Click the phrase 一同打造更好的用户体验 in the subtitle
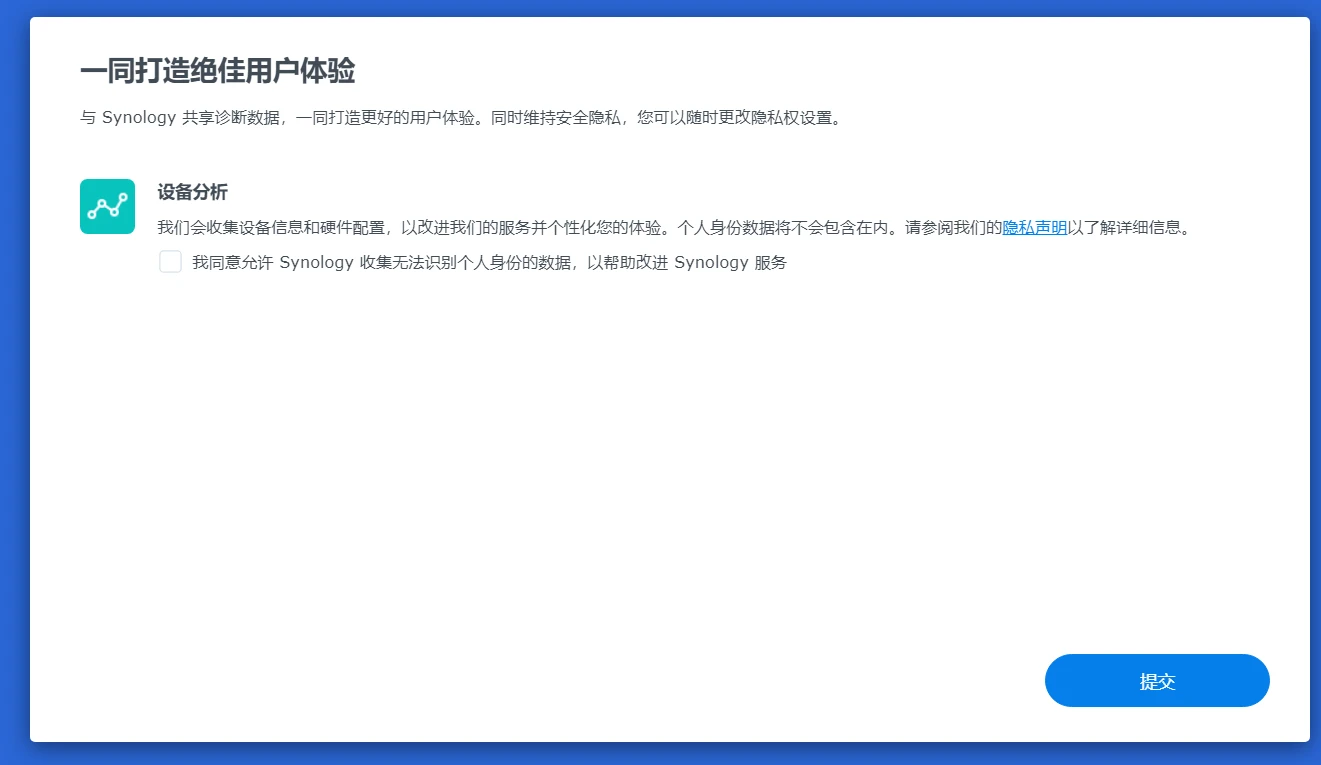This screenshot has height=765, width=1321. click(385, 117)
